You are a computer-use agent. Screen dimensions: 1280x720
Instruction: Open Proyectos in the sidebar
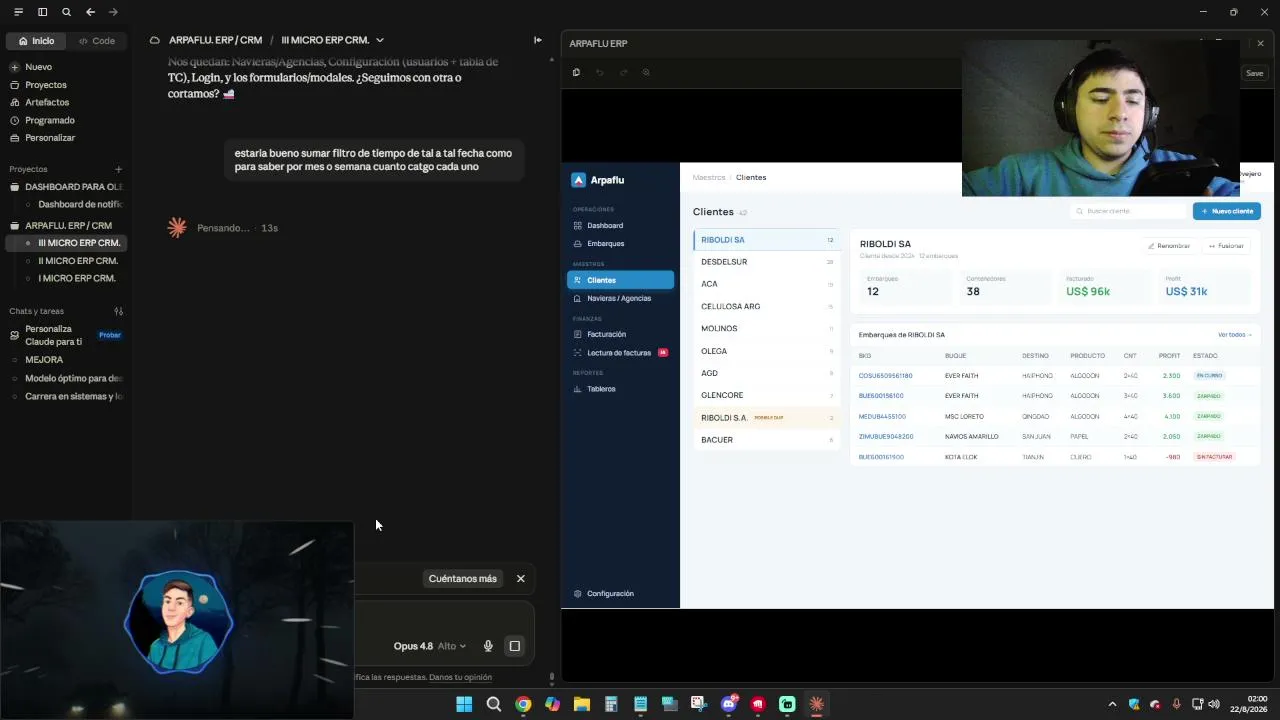click(46, 85)
